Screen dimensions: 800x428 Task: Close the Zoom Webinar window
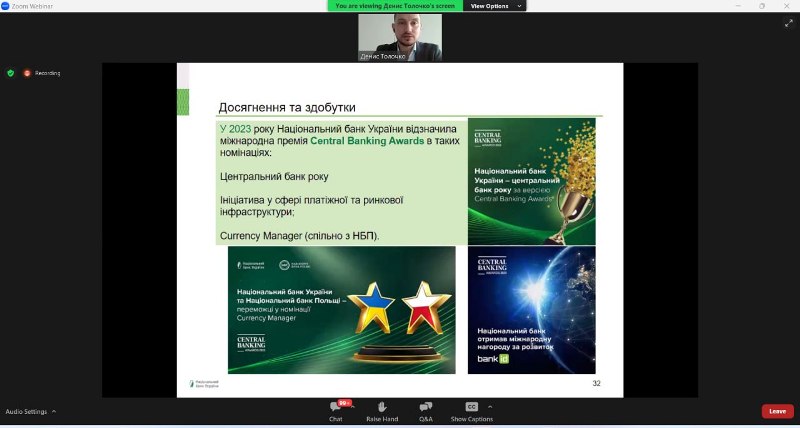click(x=786, y=6)
